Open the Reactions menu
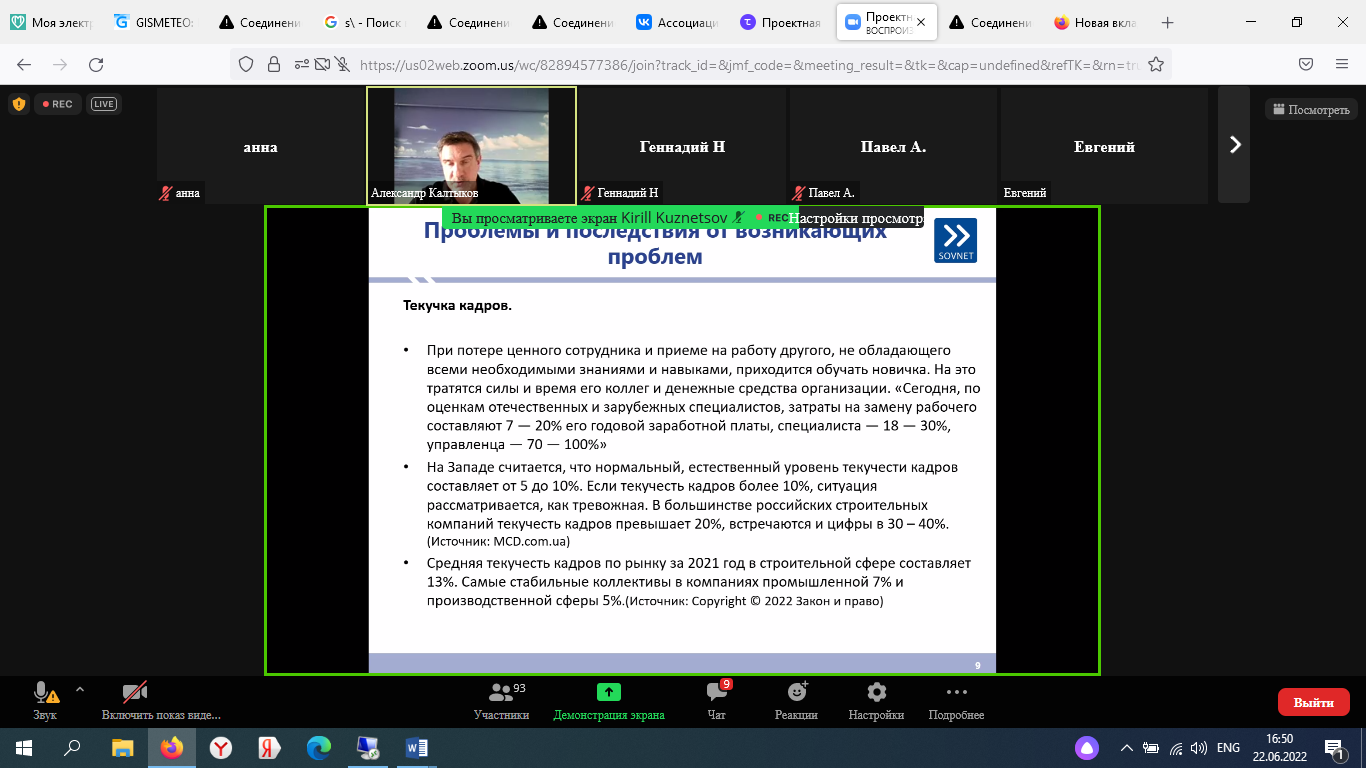 (796, 693)
